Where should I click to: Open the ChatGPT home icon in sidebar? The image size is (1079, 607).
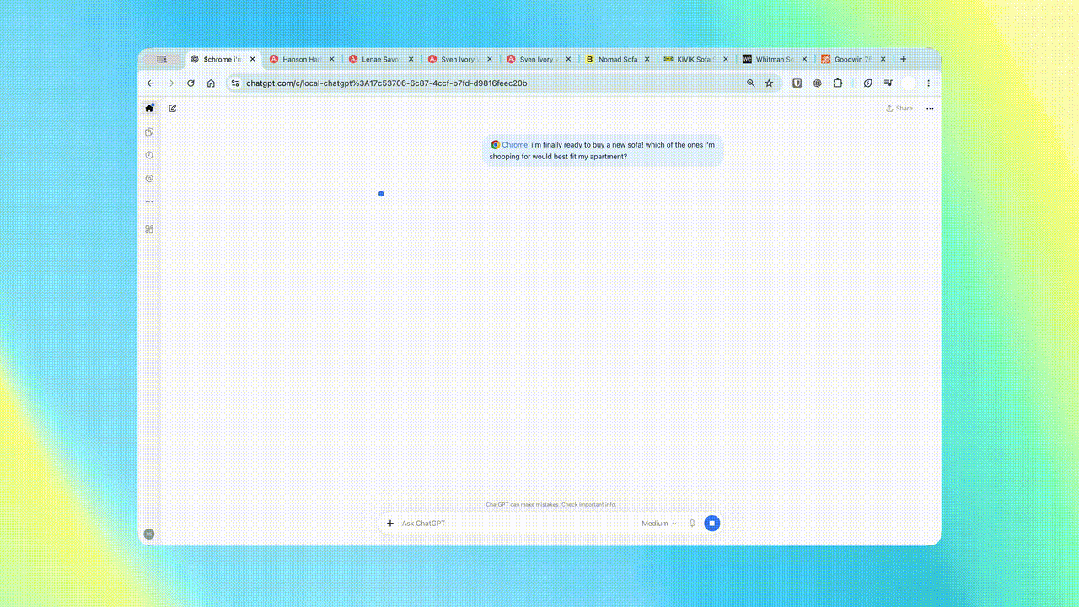click(149, 108)
